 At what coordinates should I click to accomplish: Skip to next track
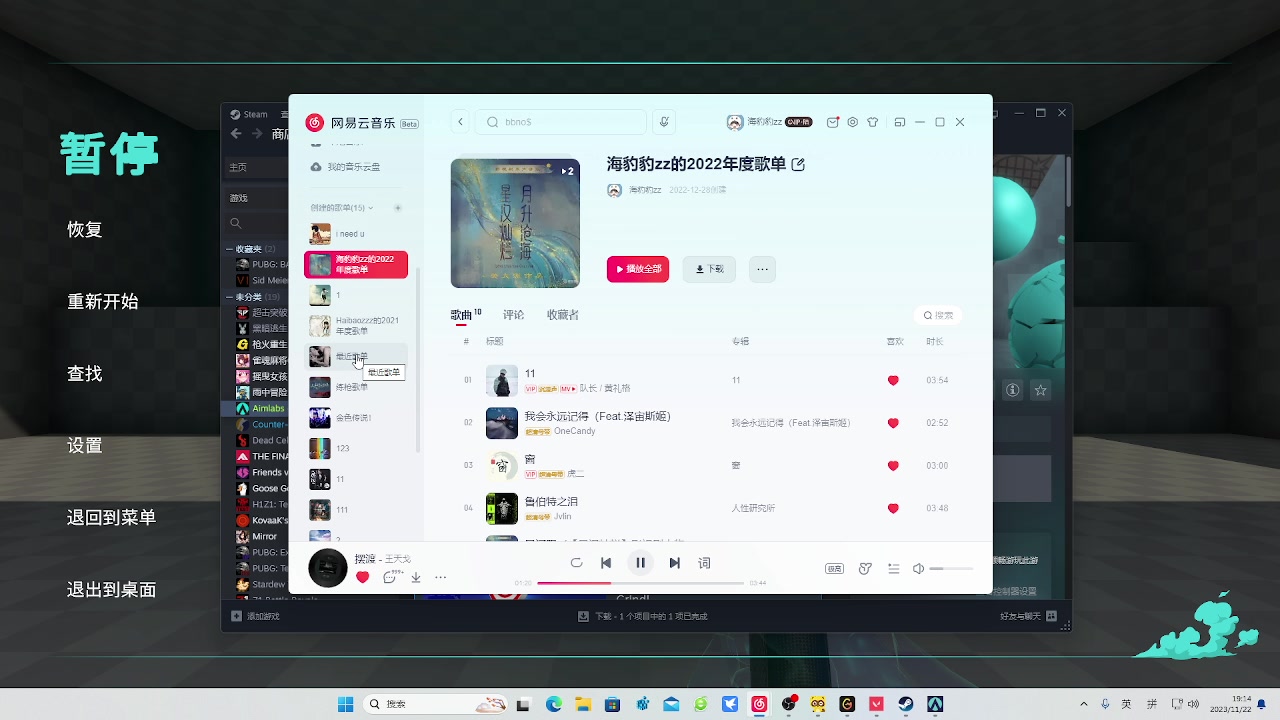pos(674,563)
